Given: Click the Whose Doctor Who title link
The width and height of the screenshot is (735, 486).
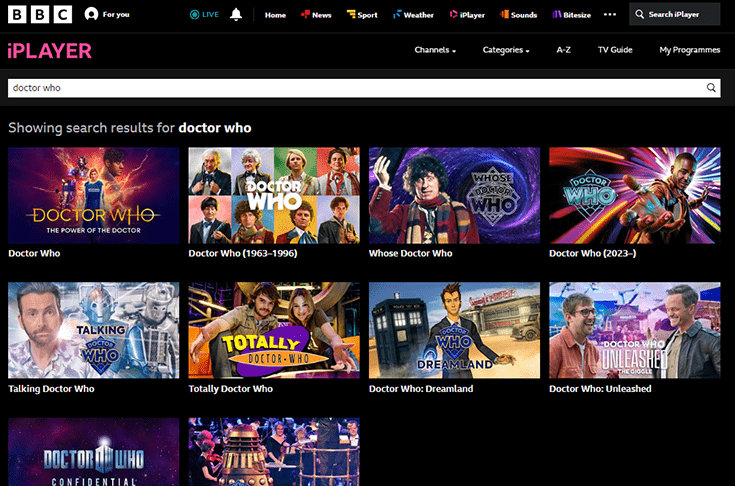Looking at the screenshot, I should click(x=411, y=253).
